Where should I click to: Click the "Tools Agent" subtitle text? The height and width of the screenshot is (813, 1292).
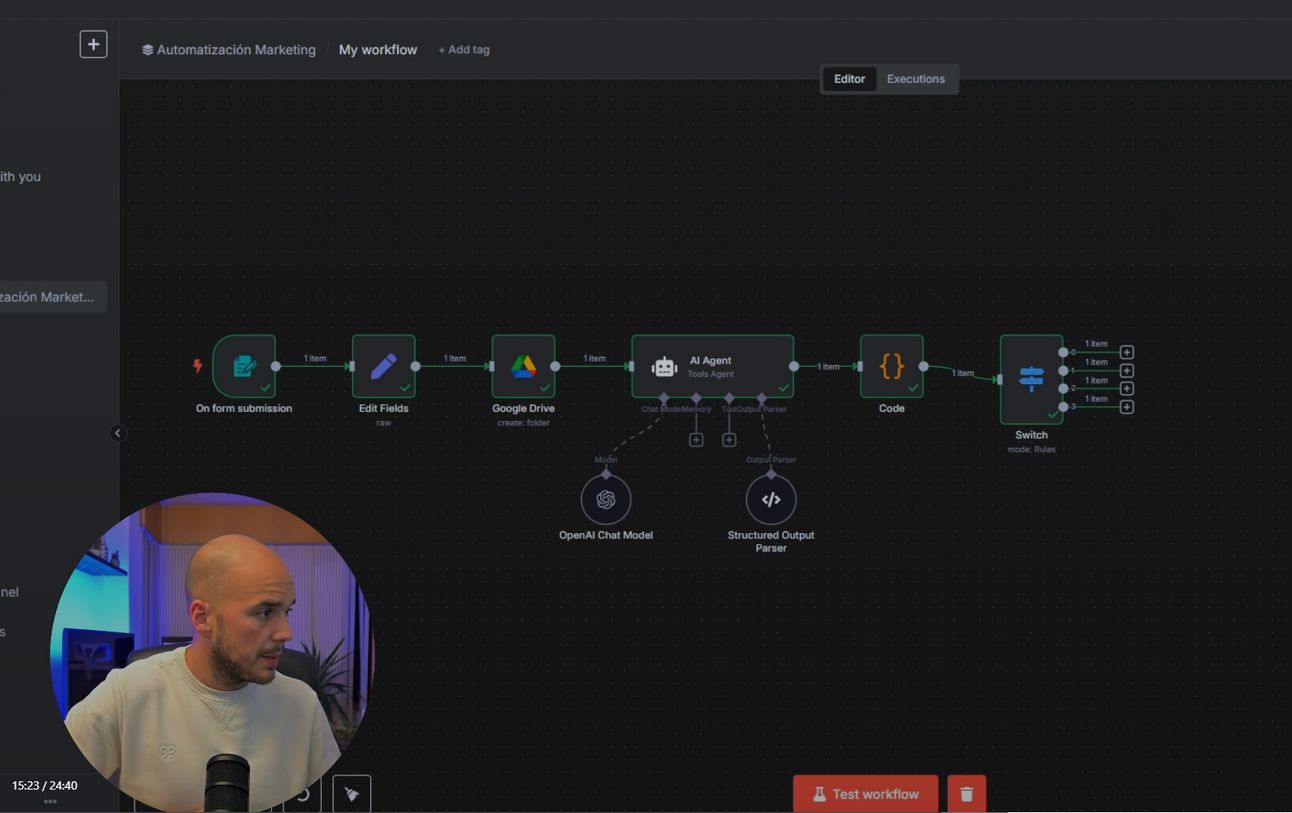coord(710,374)
